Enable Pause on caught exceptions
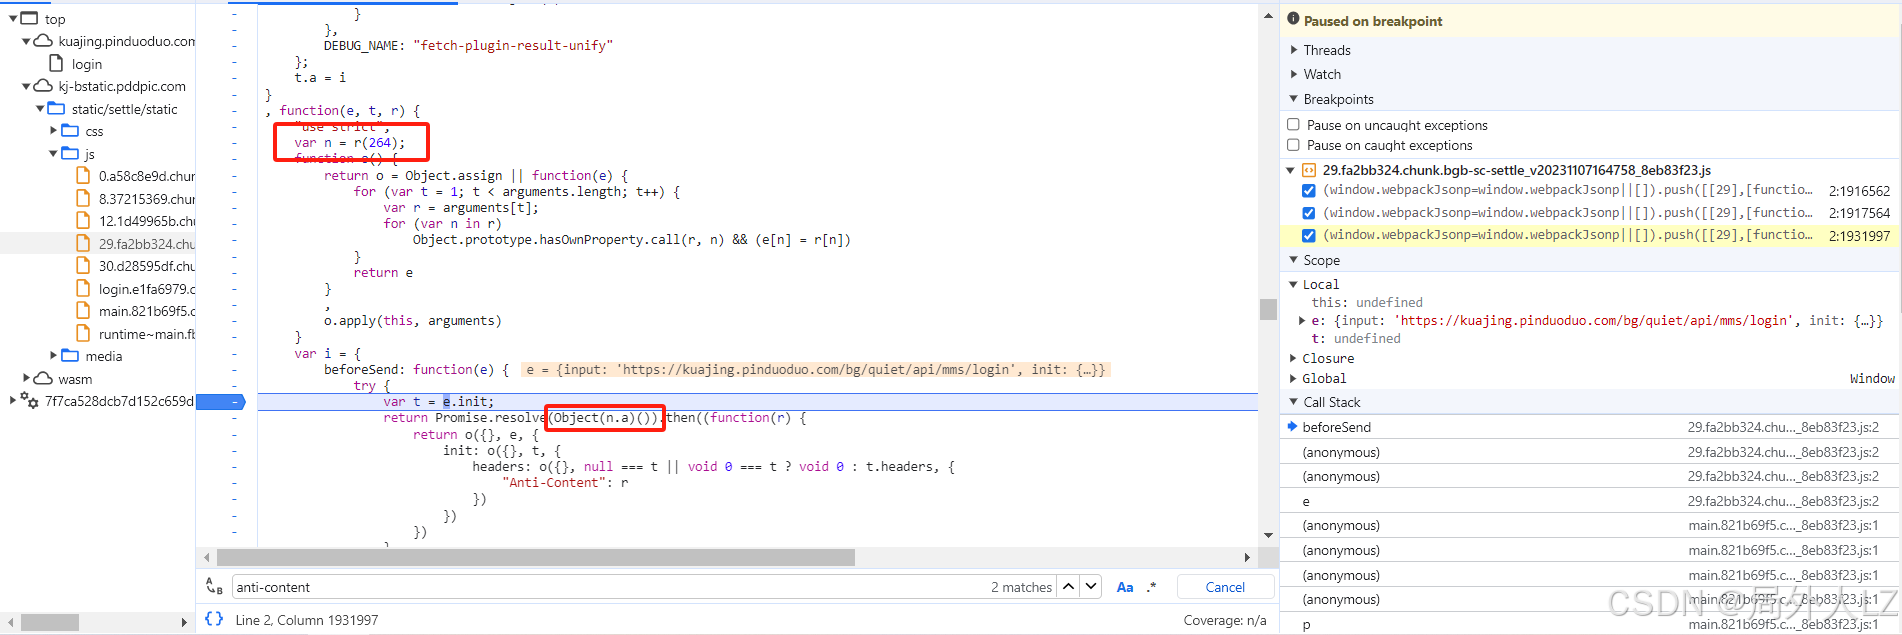Image resolution: width=1902 pixels, height=635 pixels. point(1293,145)
